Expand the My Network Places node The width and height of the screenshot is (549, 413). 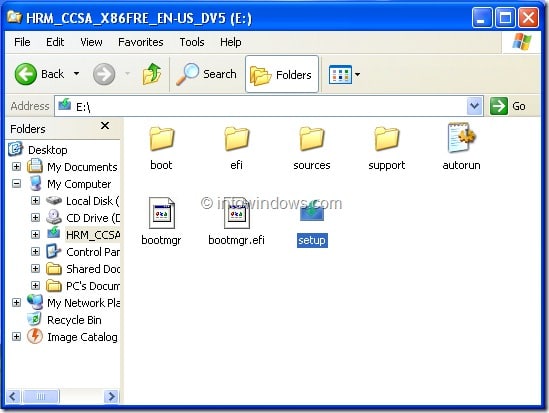(x=16, y=302)
